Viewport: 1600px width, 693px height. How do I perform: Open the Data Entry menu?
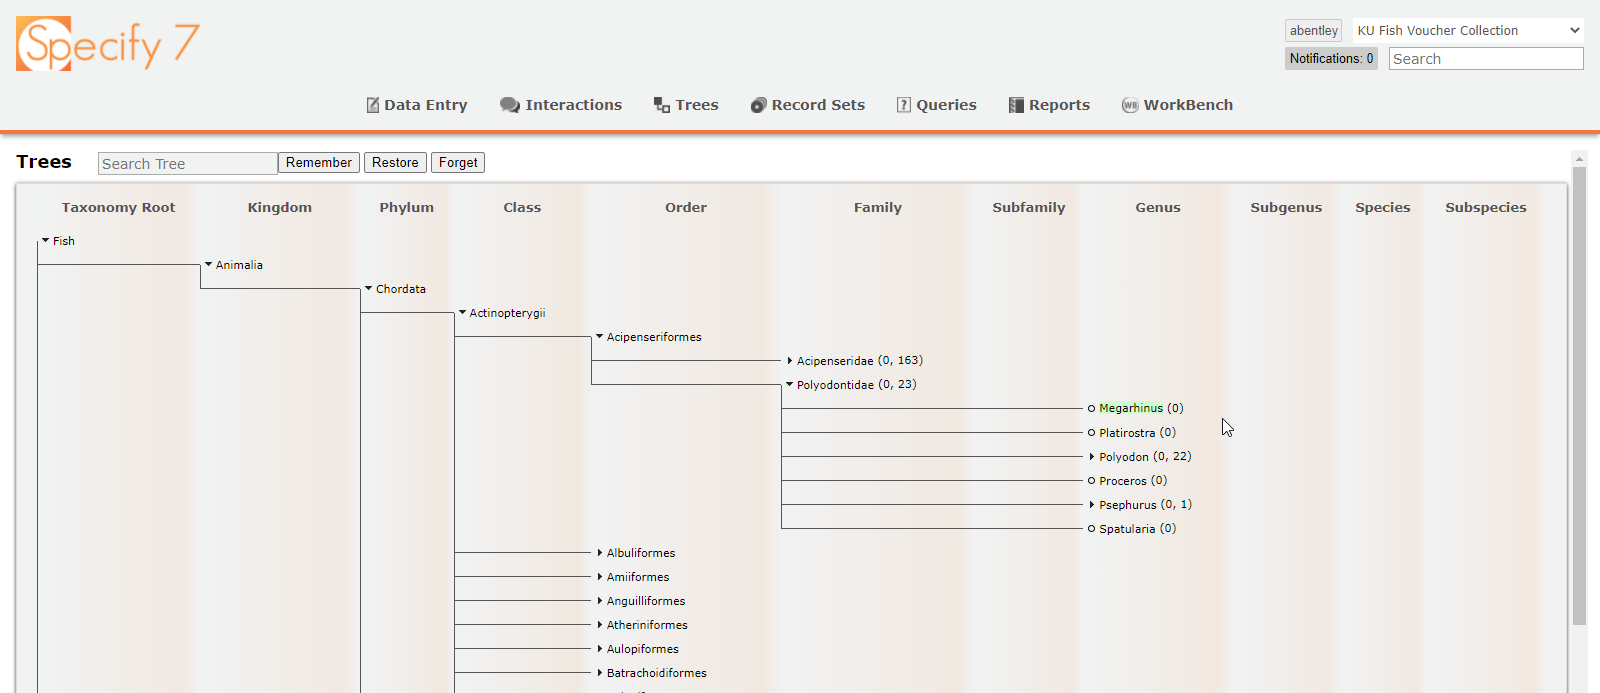click(417, 105)
